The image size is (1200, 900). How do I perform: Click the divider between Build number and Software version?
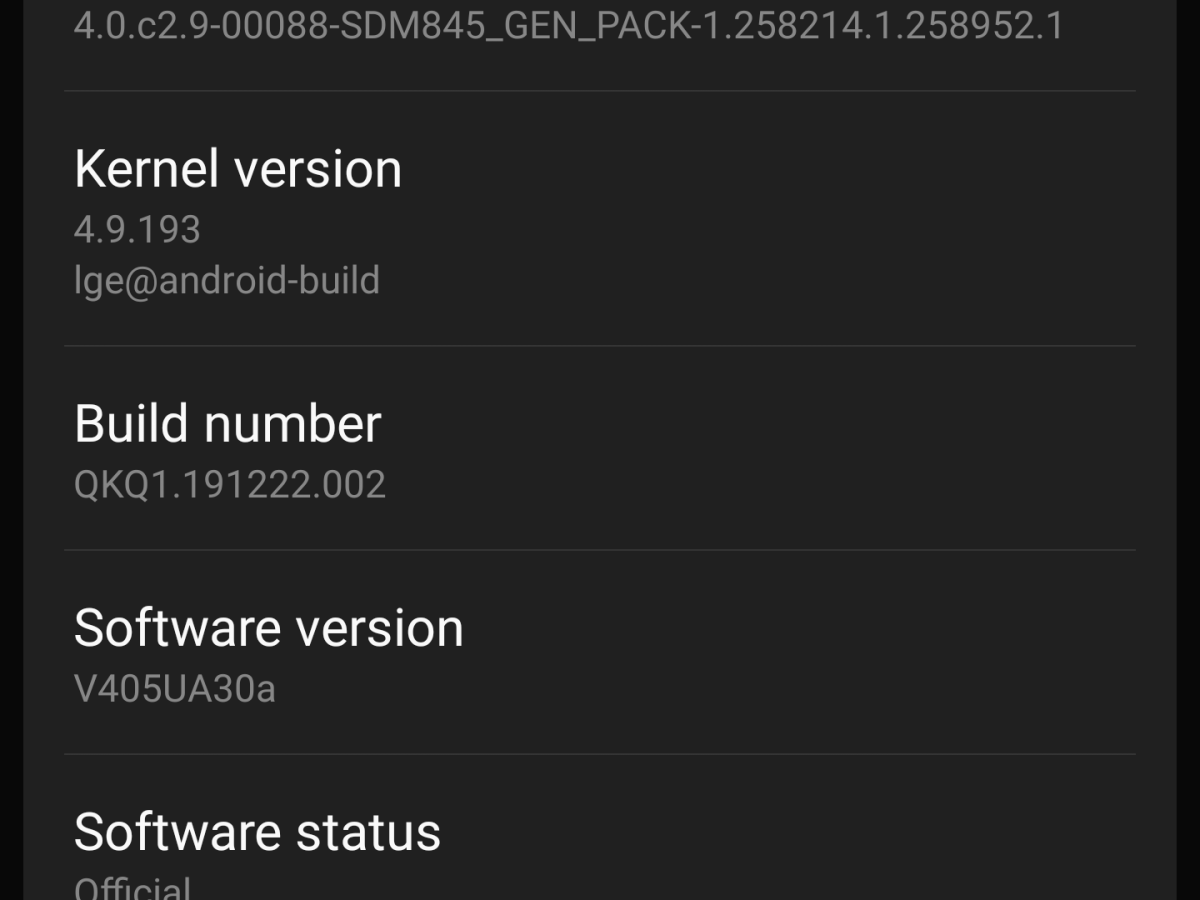pos(600,550)
